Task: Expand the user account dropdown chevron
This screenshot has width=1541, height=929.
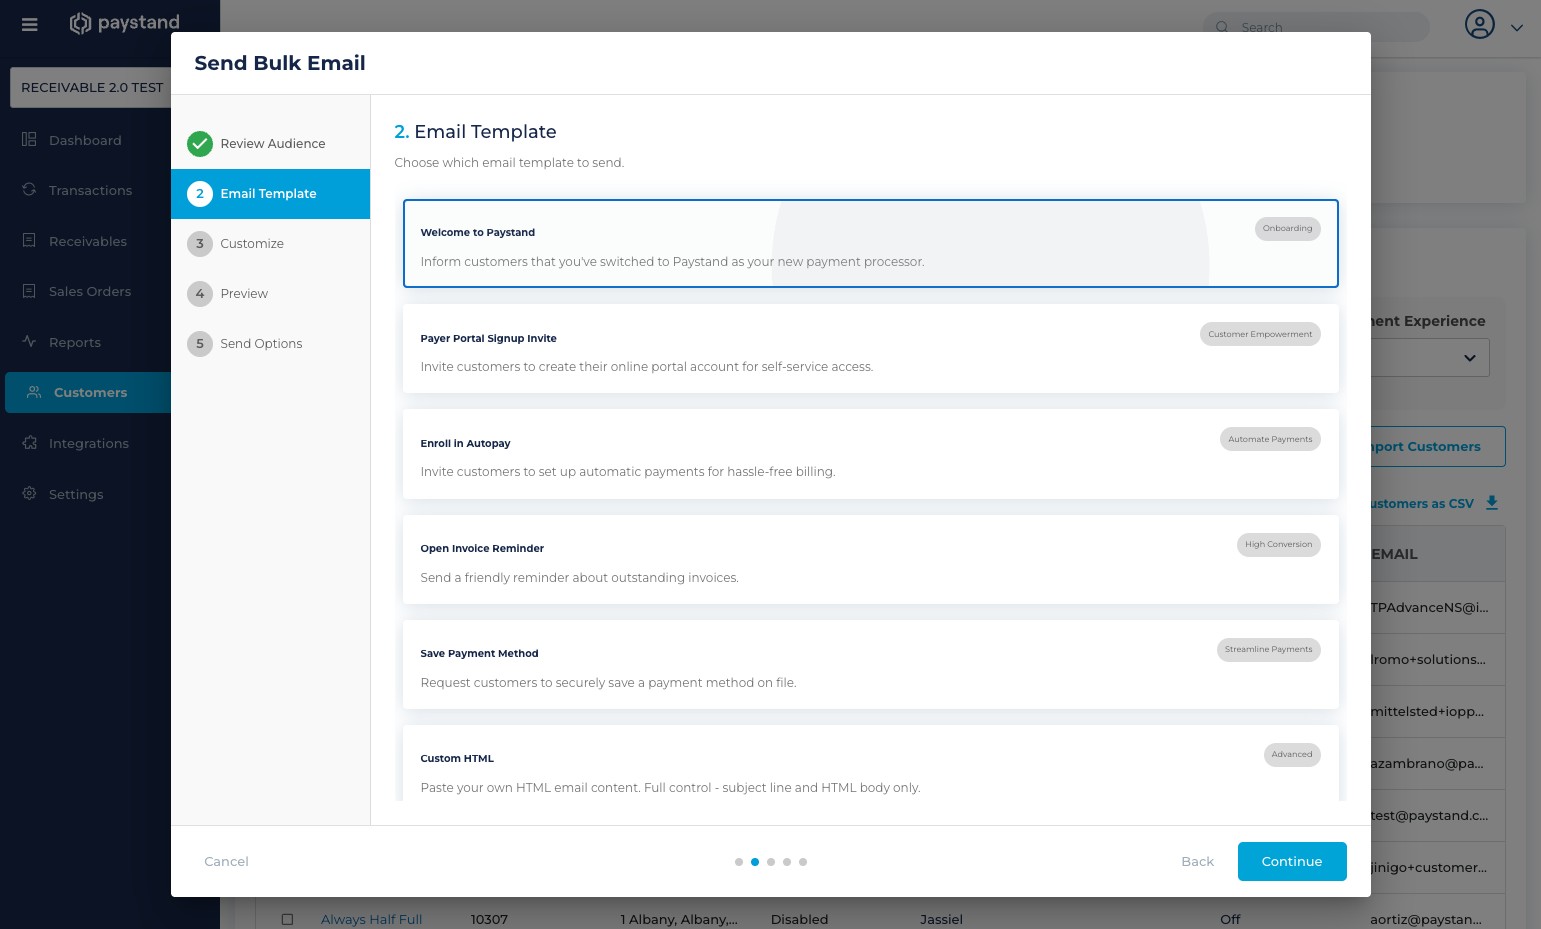Action: point(1517,28)
